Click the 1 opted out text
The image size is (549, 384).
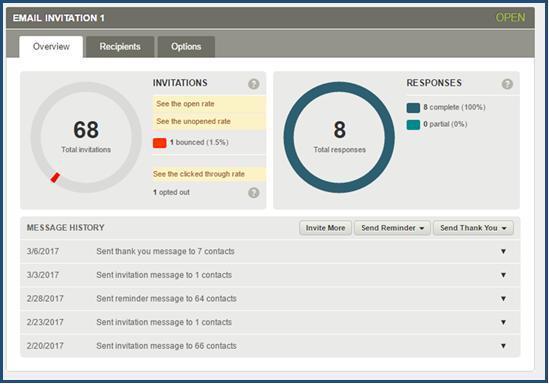[x=171, y=192]
